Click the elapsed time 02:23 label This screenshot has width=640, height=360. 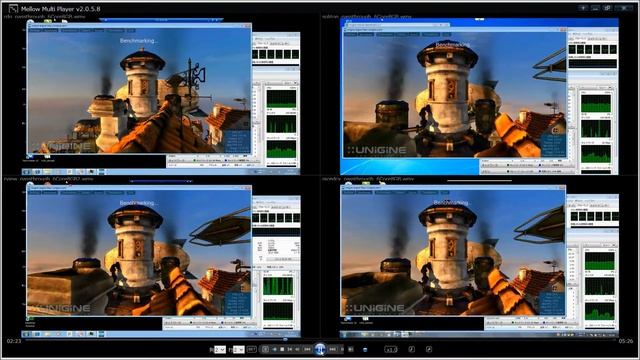14,341
